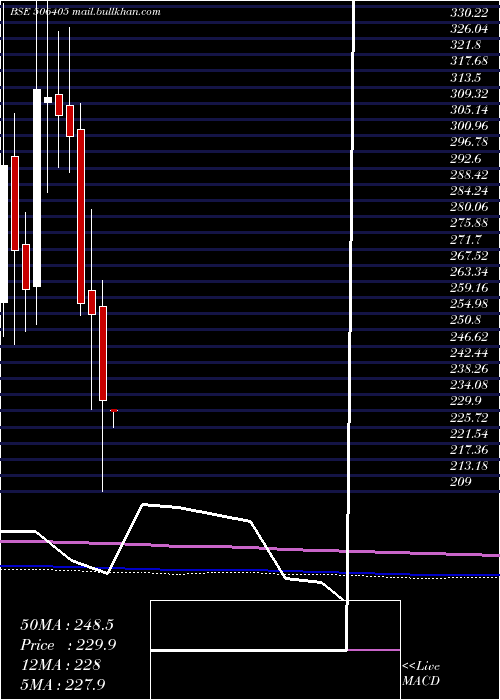This screenshot has width=500, height=700.
Task: Click the tall white candle near 309
Action: pyautogui.click(x=37, y=188)
